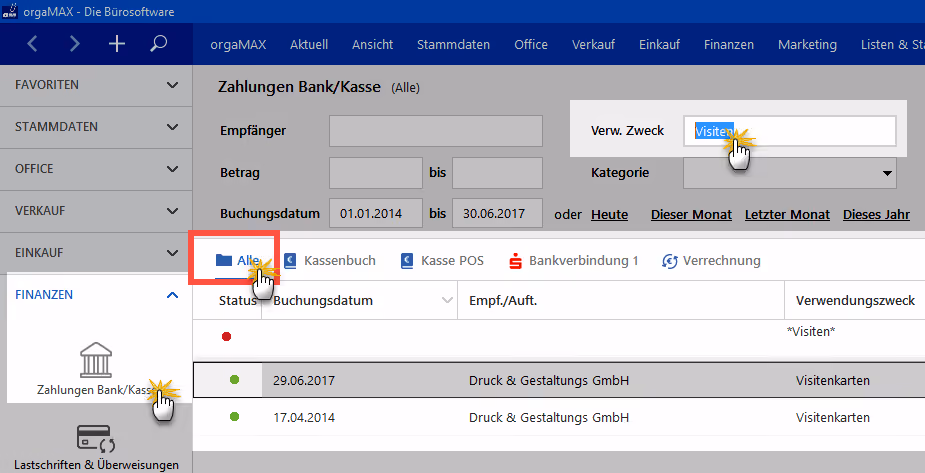This screenshot has height=473, width=925.
Task: Click the Buchungsdatum start date 01.01.2014
Action: (376, 213)
